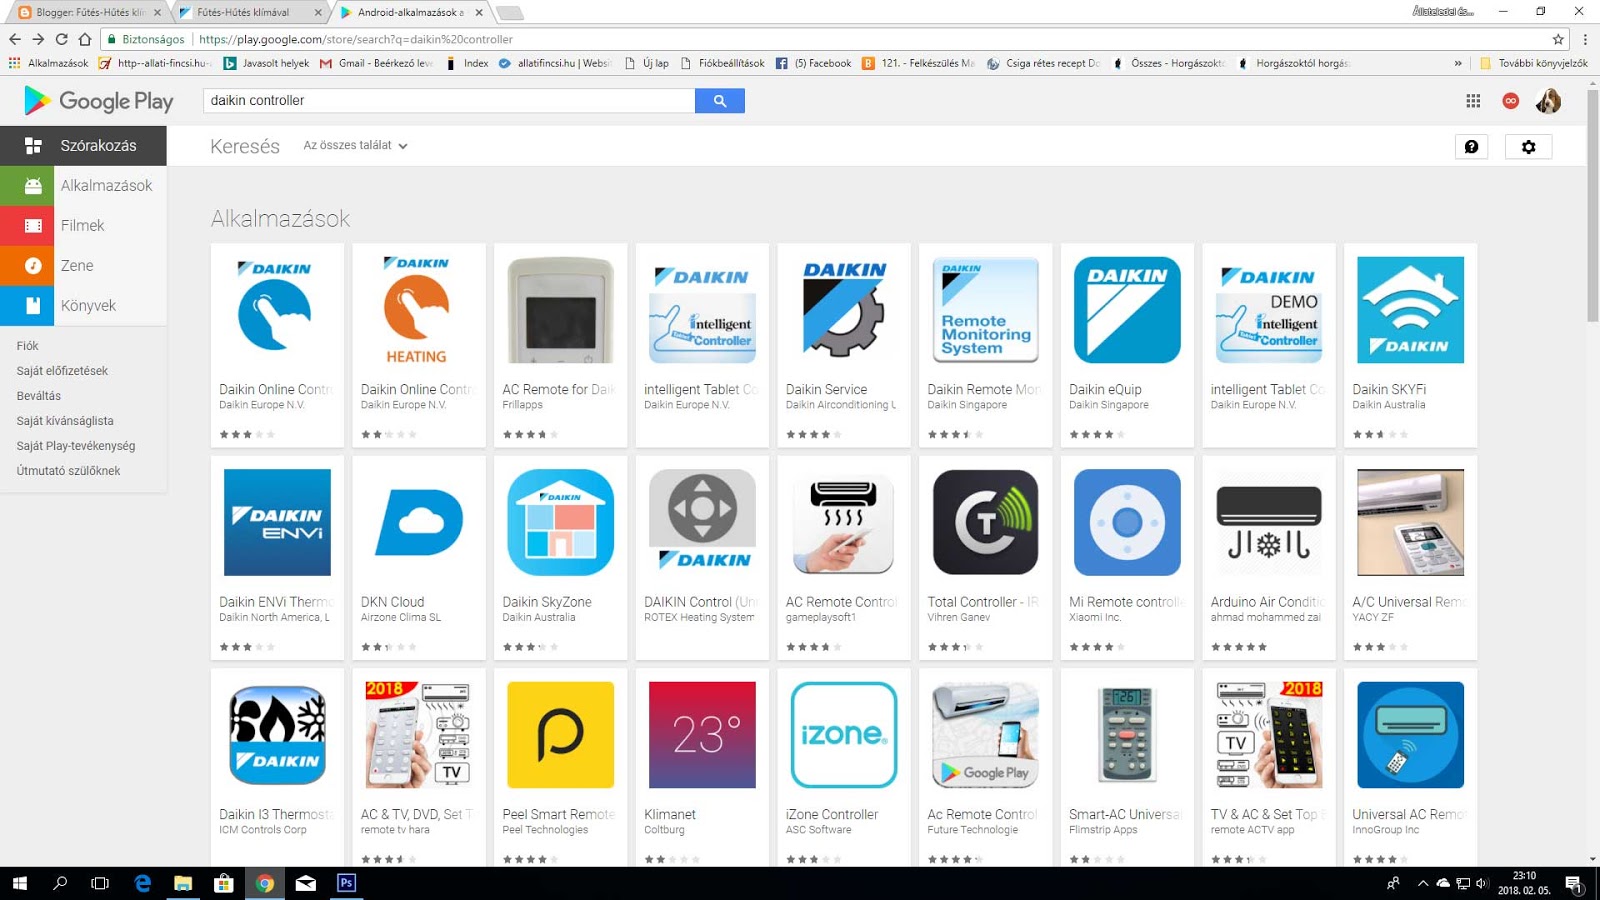
Task: Open Peel Smart Remote yellow icon
Action: click(561, 735)
